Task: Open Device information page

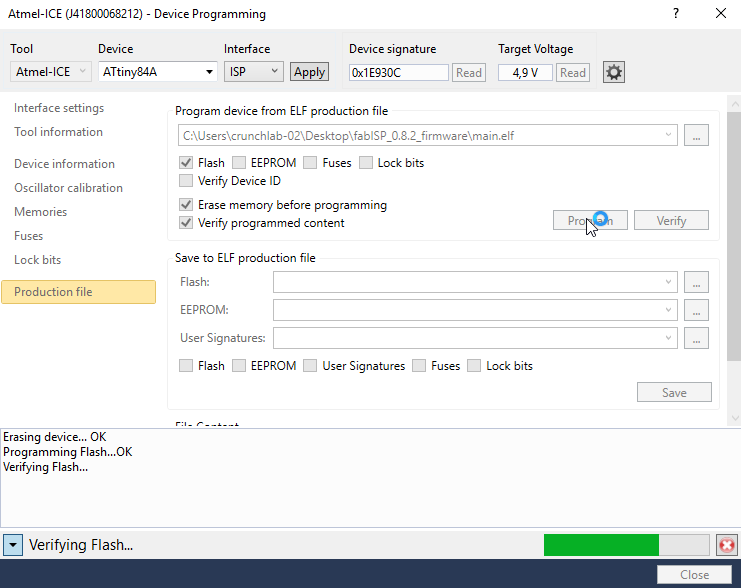Action: pos(64,164)
